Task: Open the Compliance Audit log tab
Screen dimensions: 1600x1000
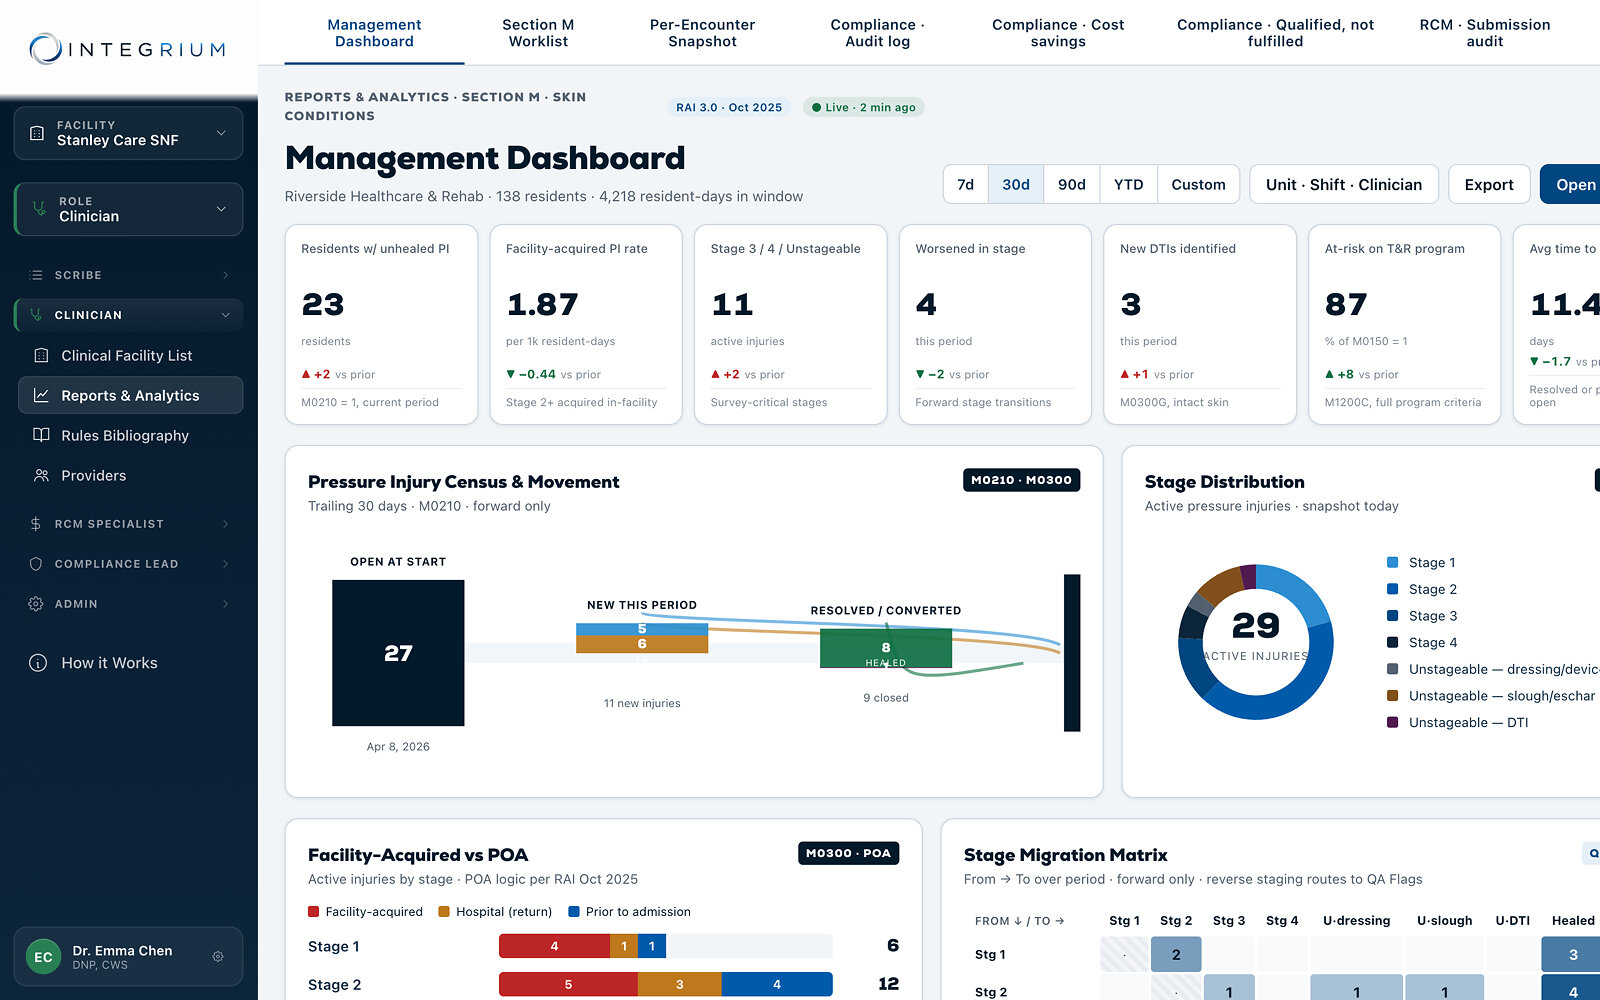Action: [877, 33]
